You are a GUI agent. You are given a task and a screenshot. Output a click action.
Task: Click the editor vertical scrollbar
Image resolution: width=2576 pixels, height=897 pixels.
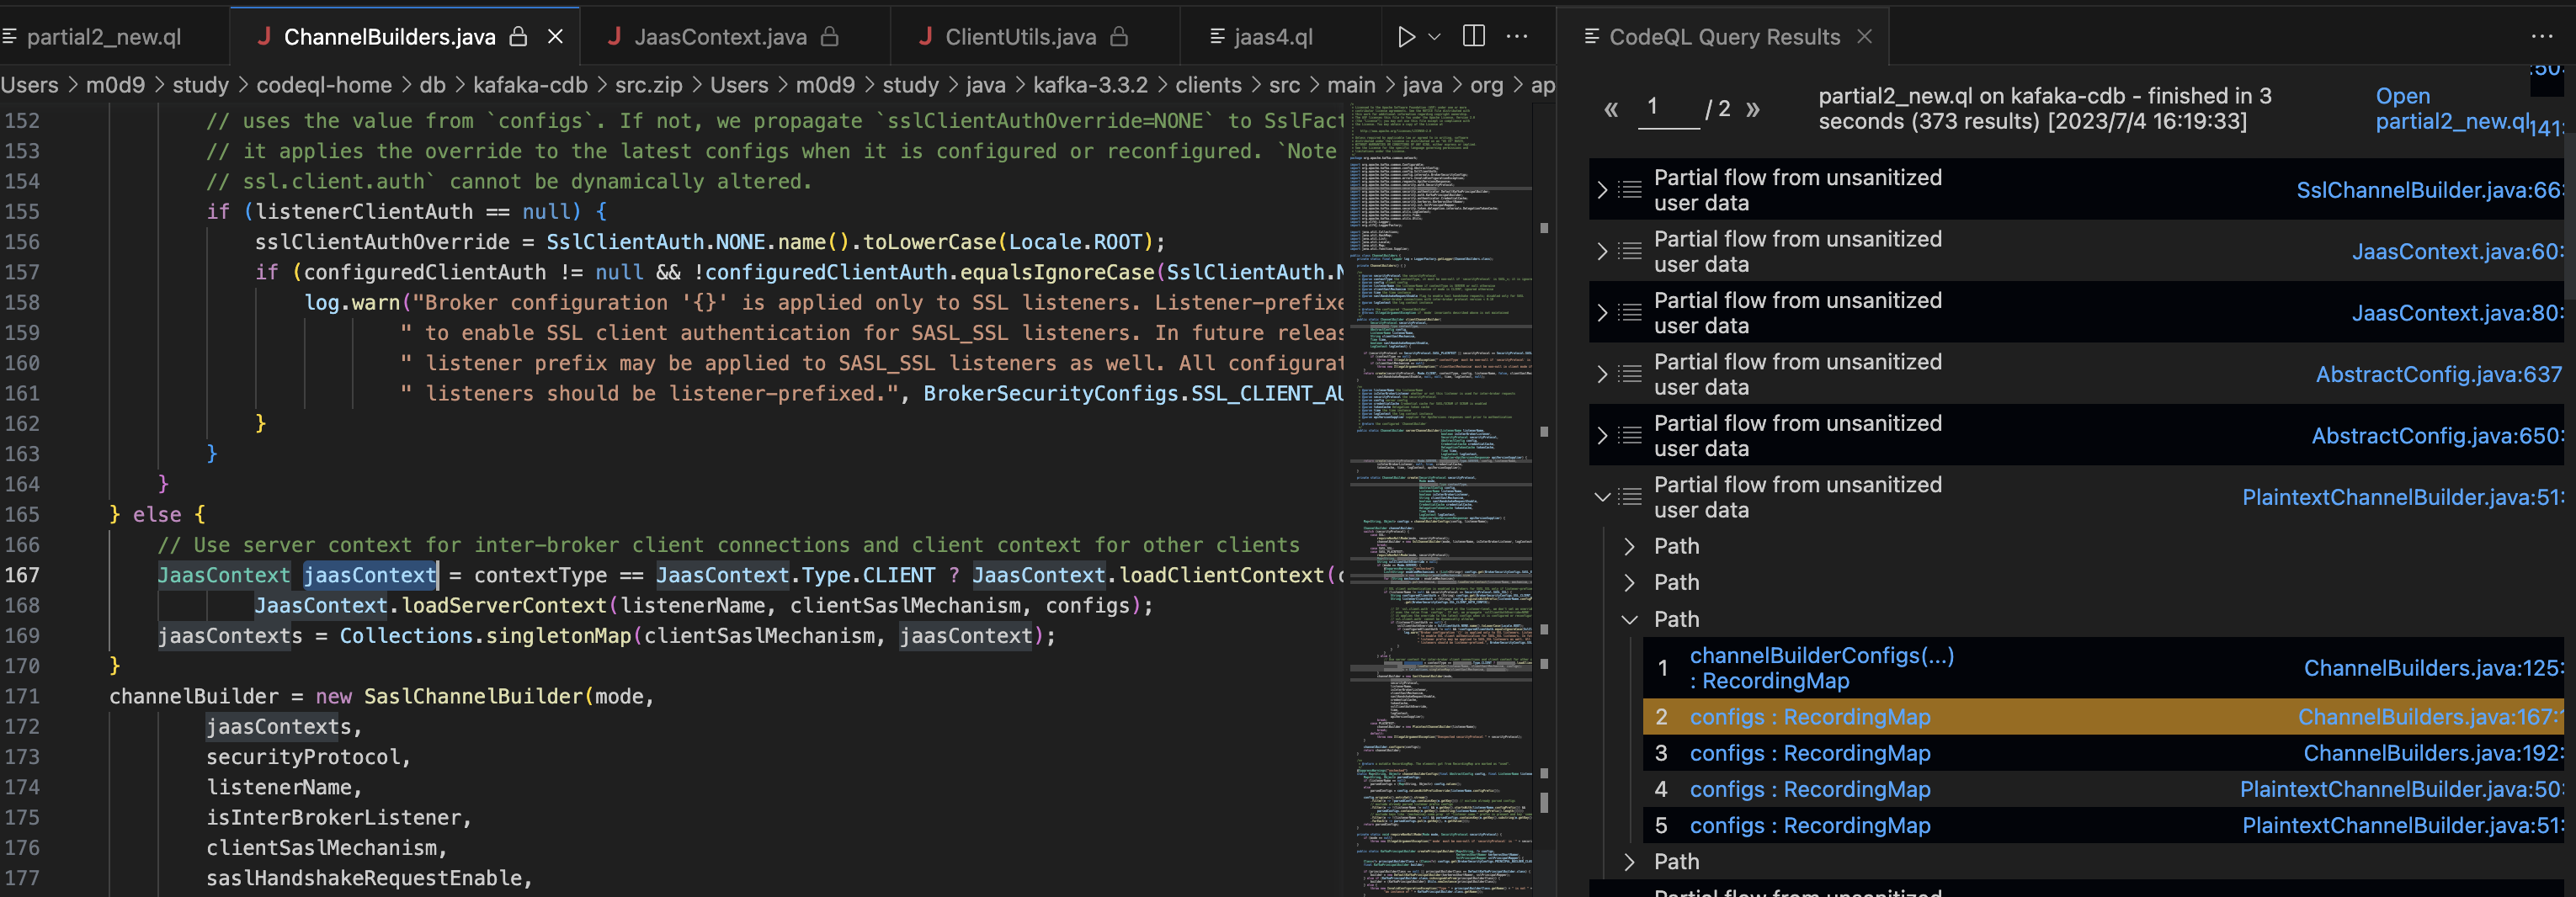pos(1544,500)
